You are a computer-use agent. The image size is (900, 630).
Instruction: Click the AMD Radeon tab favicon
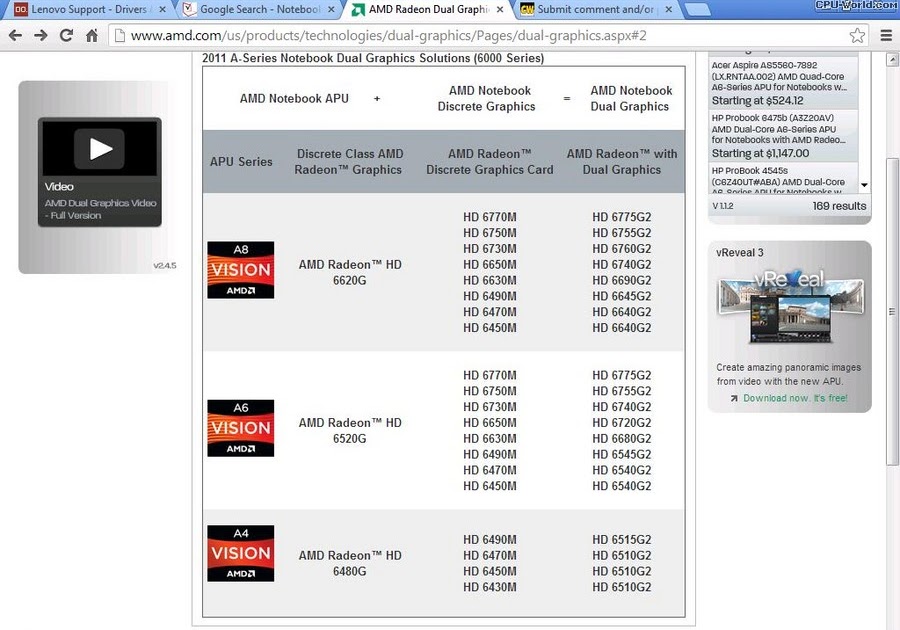[x=358, y=10]
